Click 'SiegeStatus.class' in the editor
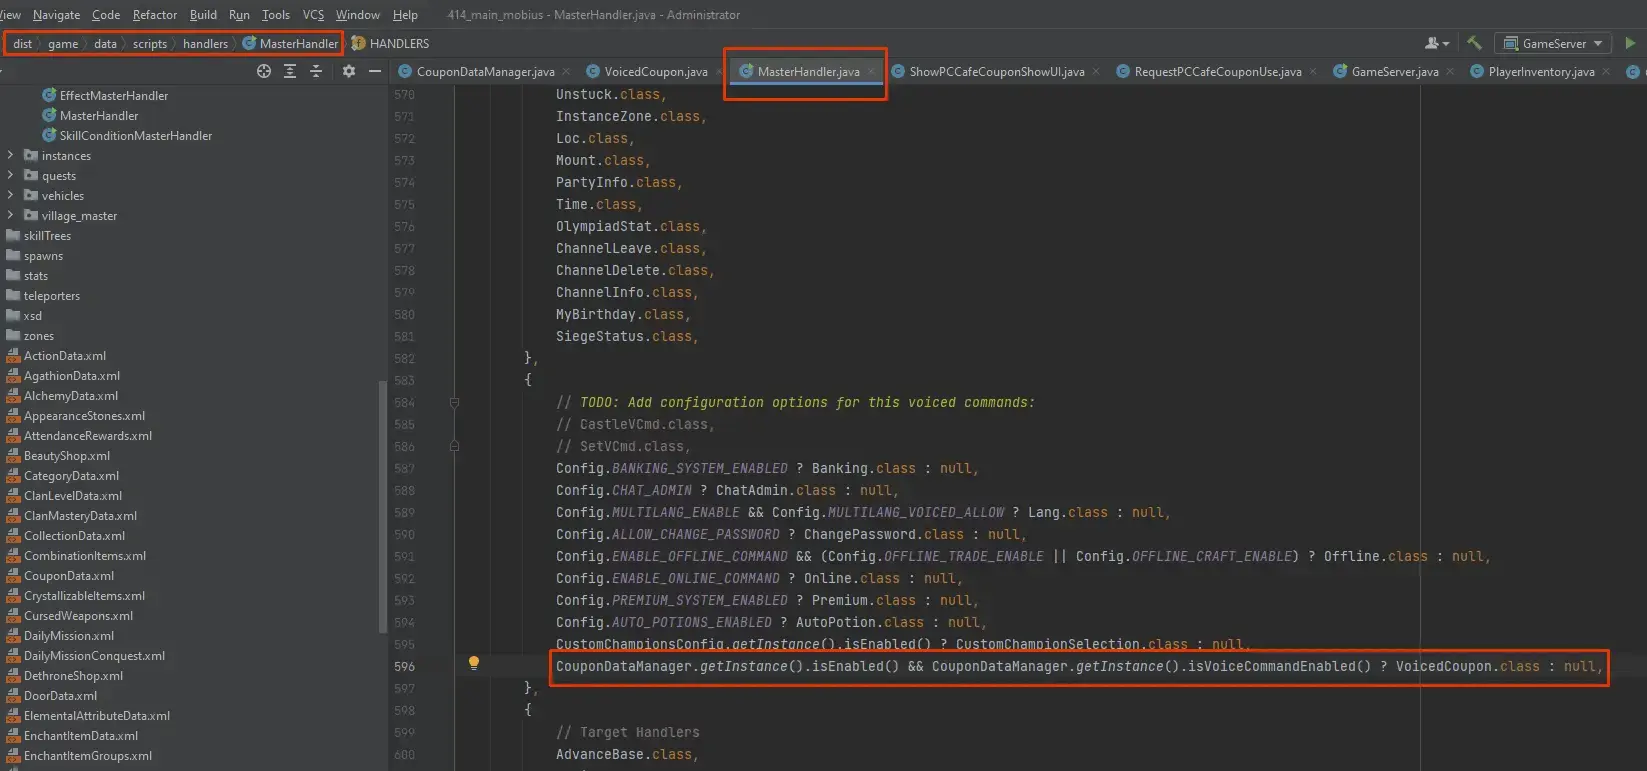The width and height of the screenshot is (1647, 771). point(624,336)
